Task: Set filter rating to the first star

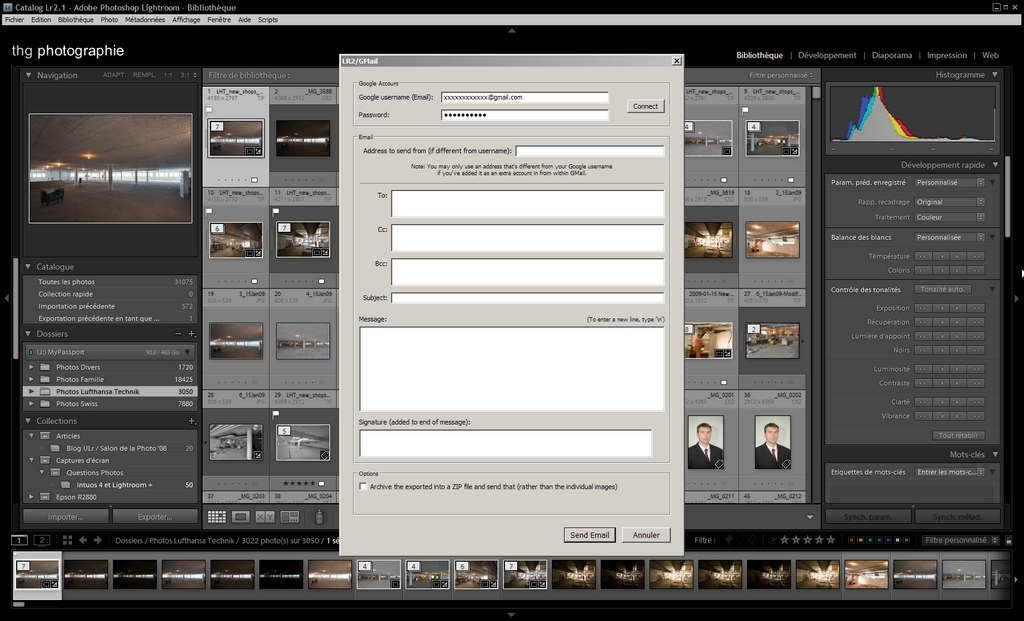Action: coord(784,540)
